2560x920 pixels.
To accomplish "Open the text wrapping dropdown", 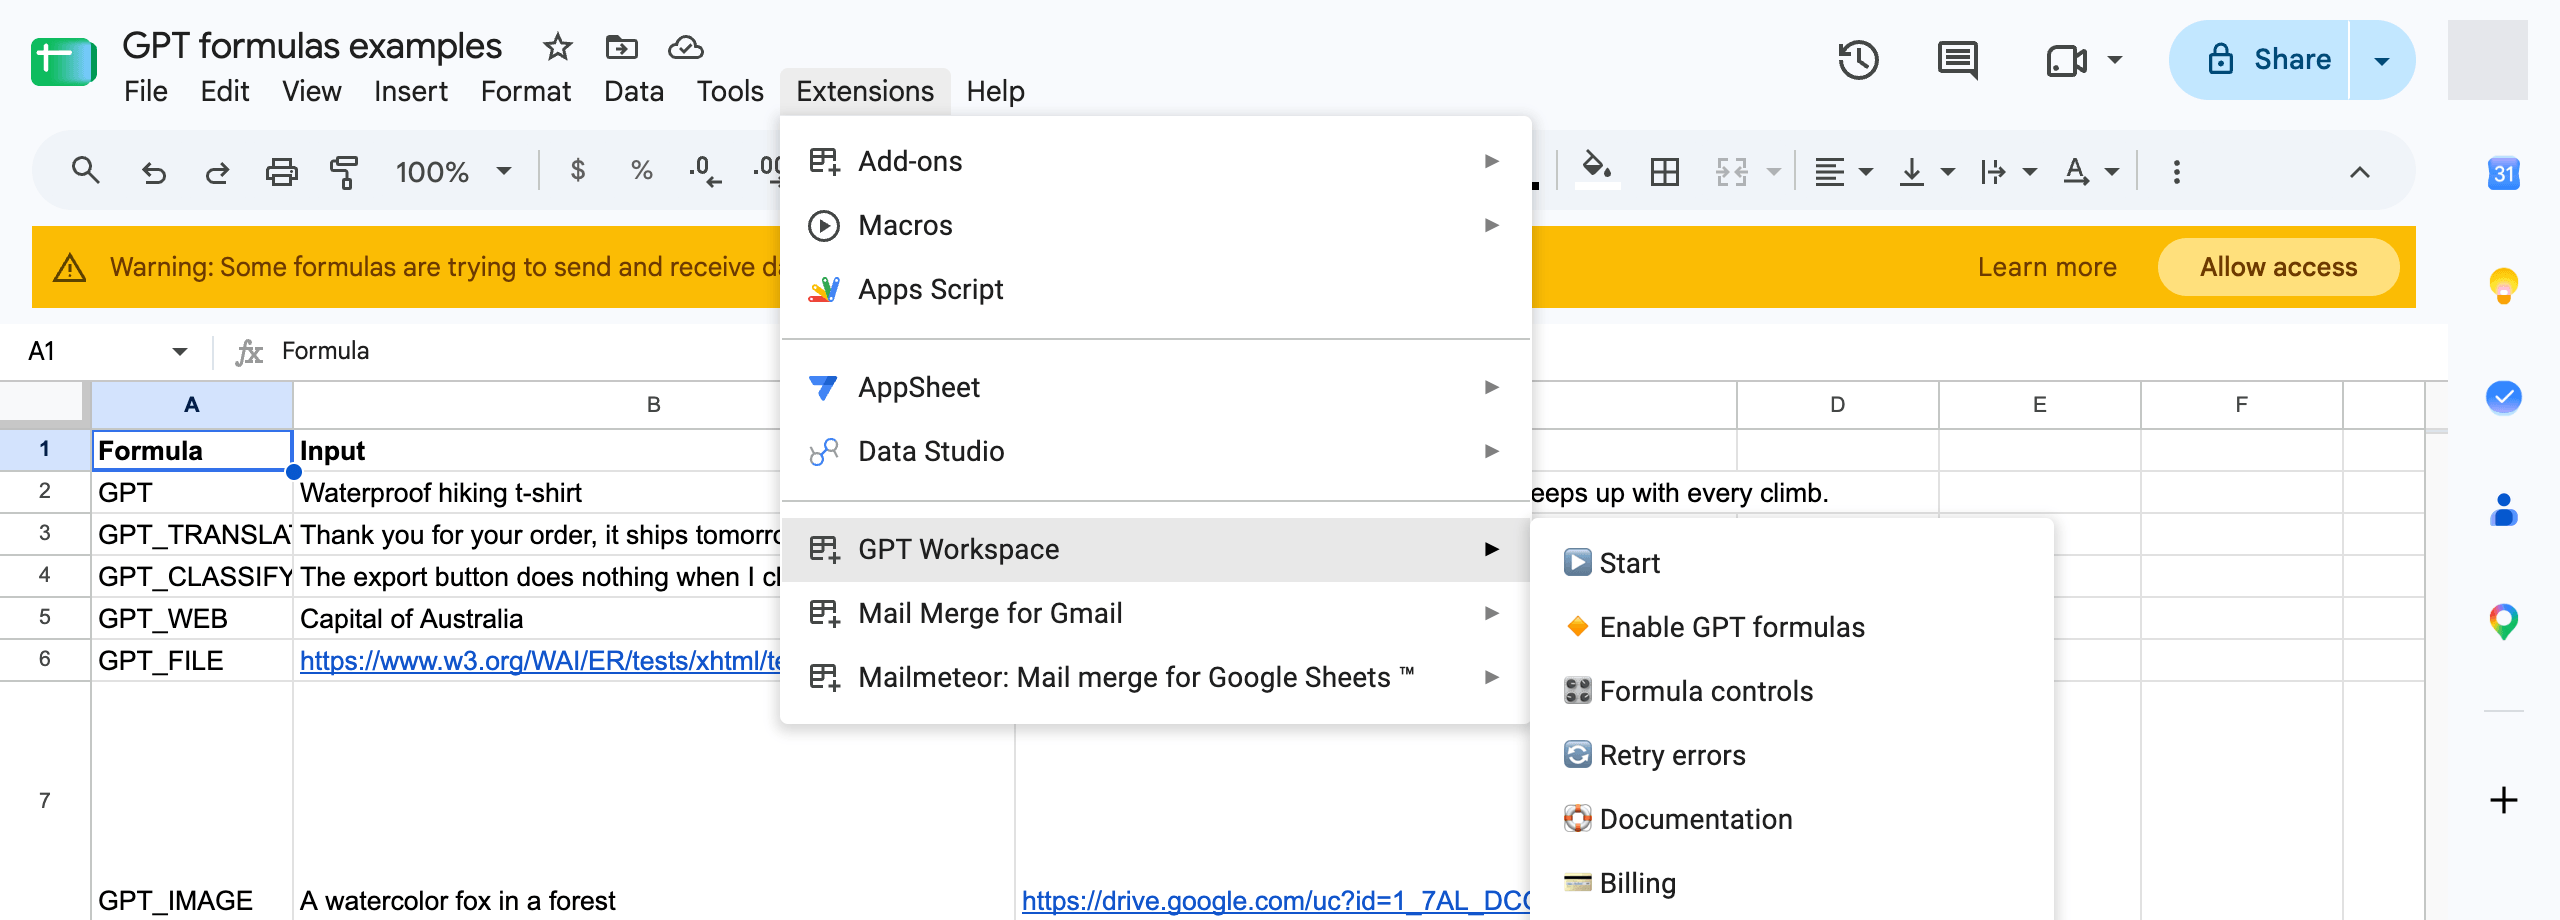I will click(x=2008, y=172).
